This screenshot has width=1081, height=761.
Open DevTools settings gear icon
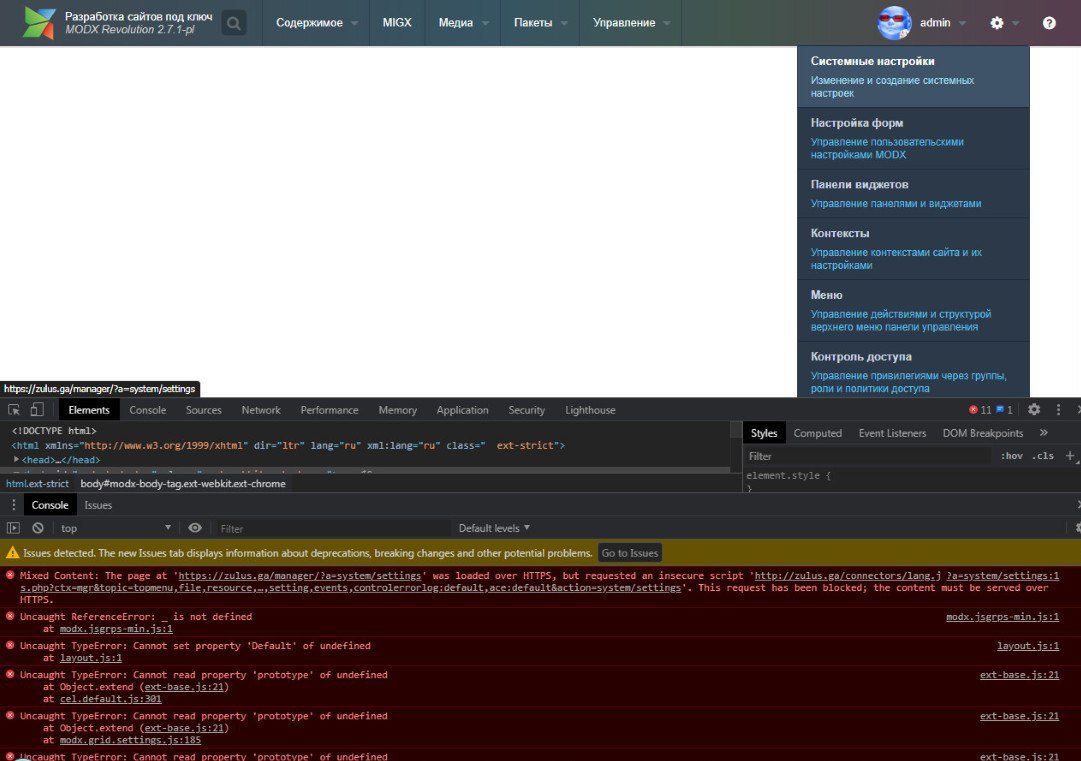(x=1034, y=409)
